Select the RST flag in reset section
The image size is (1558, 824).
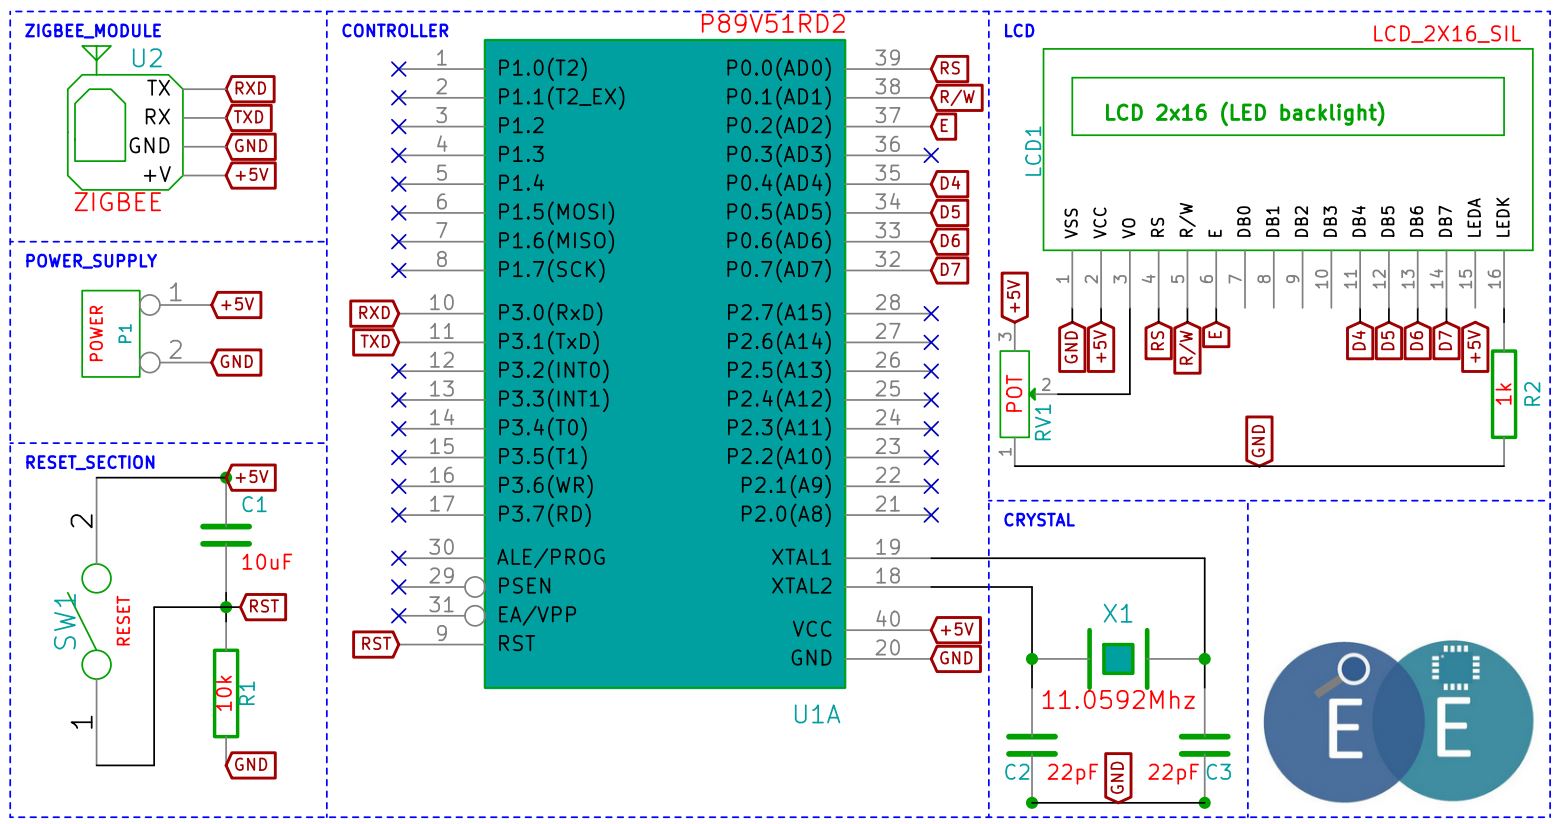coord(263,606)
